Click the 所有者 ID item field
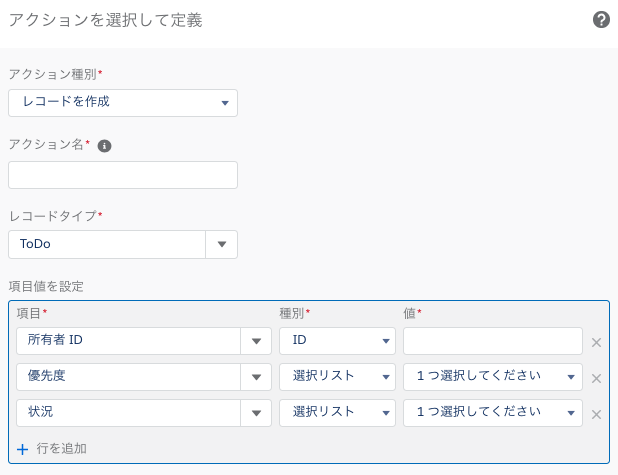Screen dimensions: 618x475 (128, 341)
